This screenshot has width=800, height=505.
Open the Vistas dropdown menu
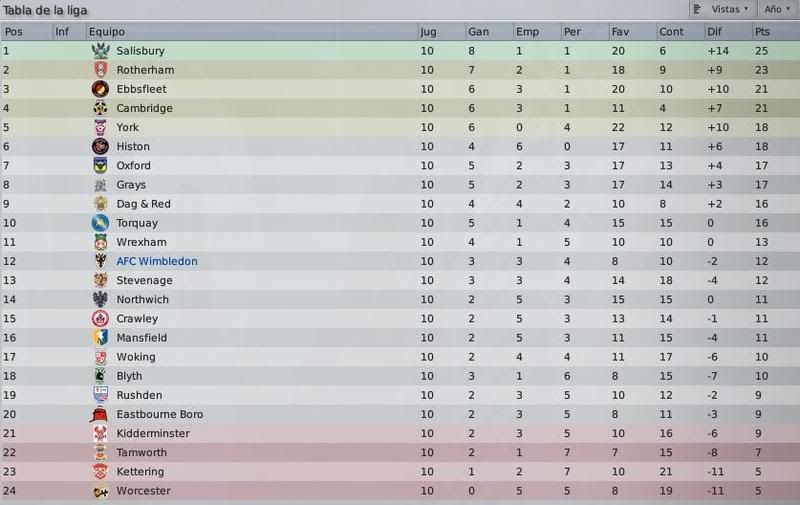click(x=722, y=9)
